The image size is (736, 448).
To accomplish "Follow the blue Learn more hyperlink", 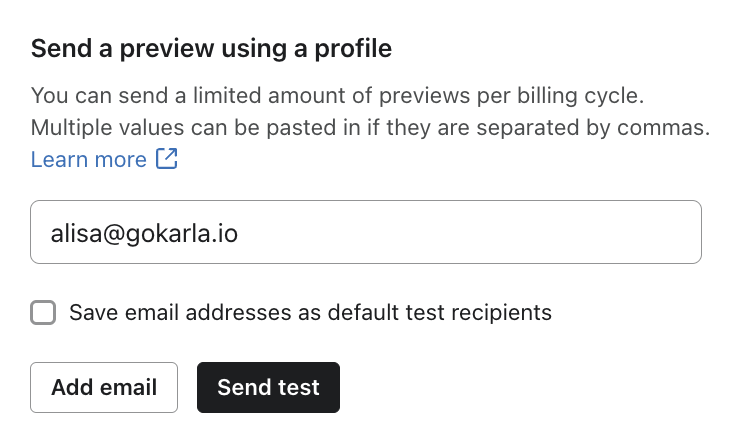I will [x=89, y=159].
